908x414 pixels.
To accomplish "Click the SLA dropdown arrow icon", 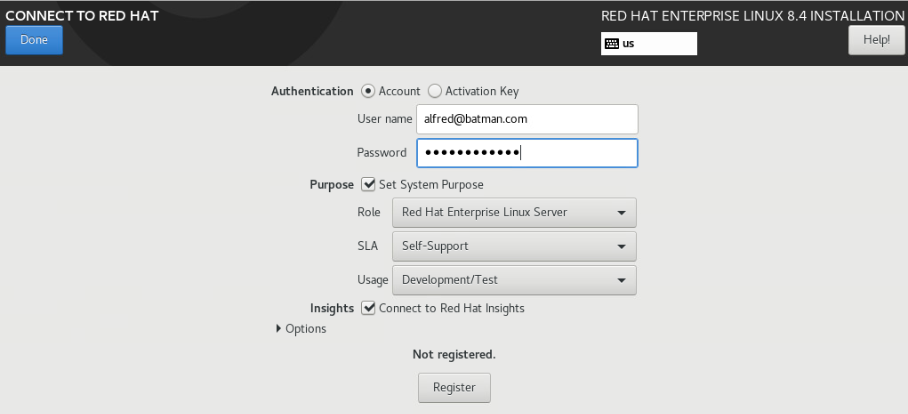I will (x=621, y=247).
